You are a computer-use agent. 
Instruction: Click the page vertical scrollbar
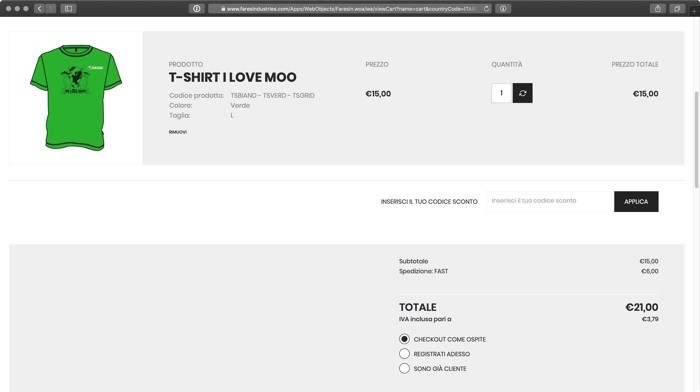click(x=696, y=139)
